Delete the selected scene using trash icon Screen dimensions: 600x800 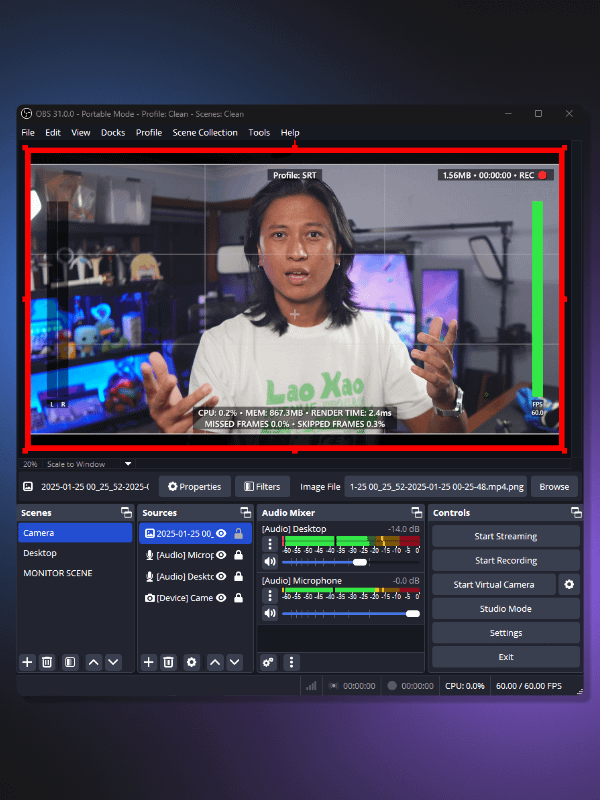click(x=47, y=662)
